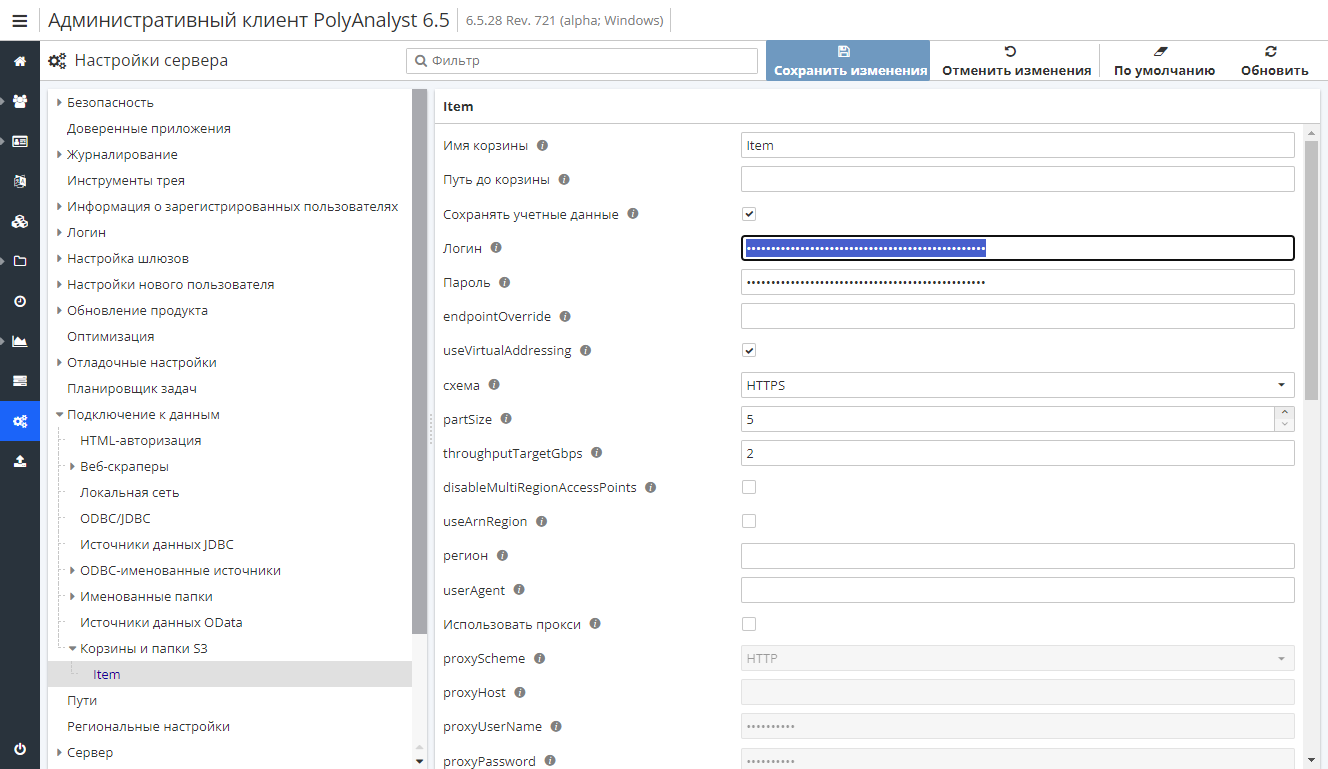
Task: Select Источники данных OData in tree
Action: point(161,622)
